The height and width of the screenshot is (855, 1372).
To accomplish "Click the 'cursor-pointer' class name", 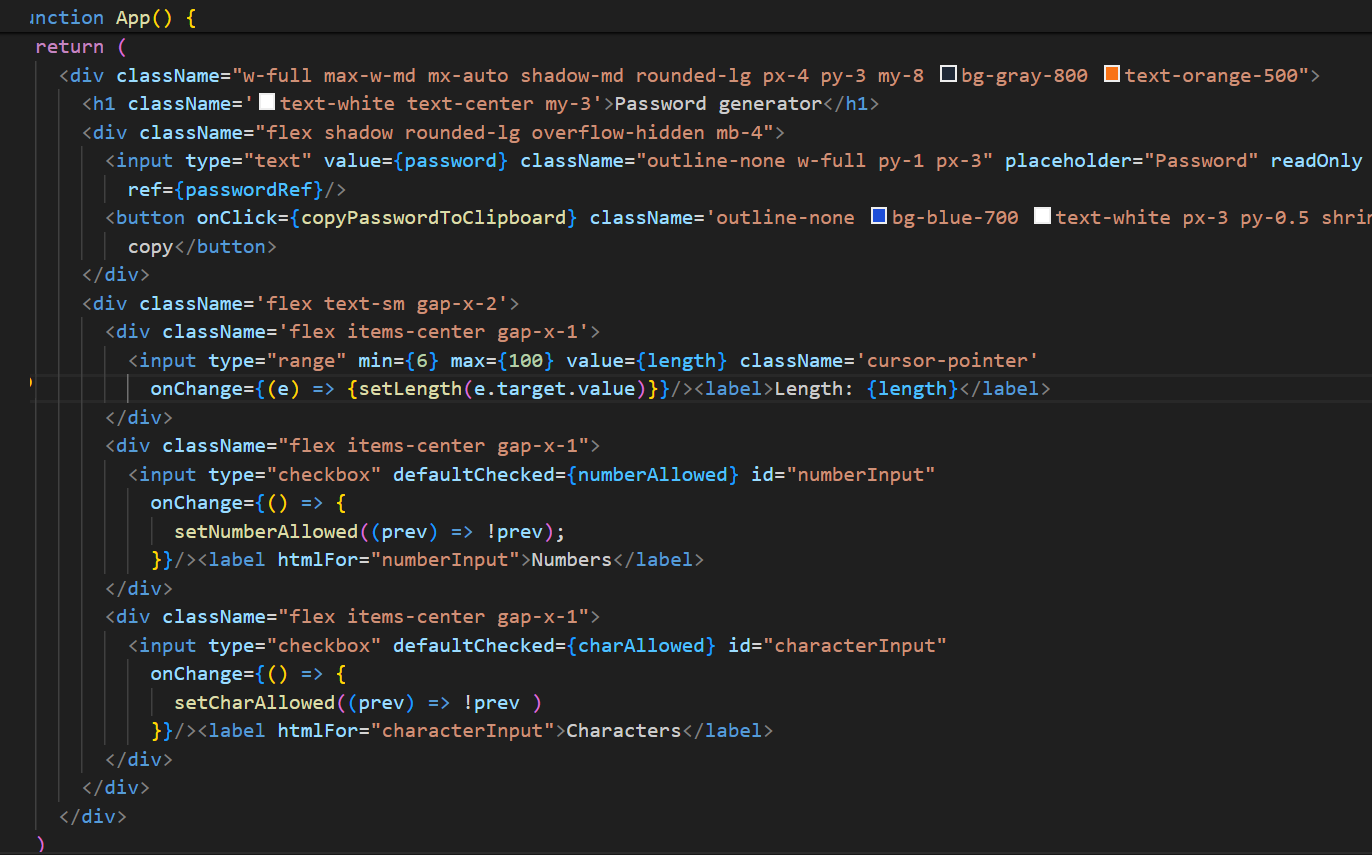I will pyautogui.click(x=947, y=360).
